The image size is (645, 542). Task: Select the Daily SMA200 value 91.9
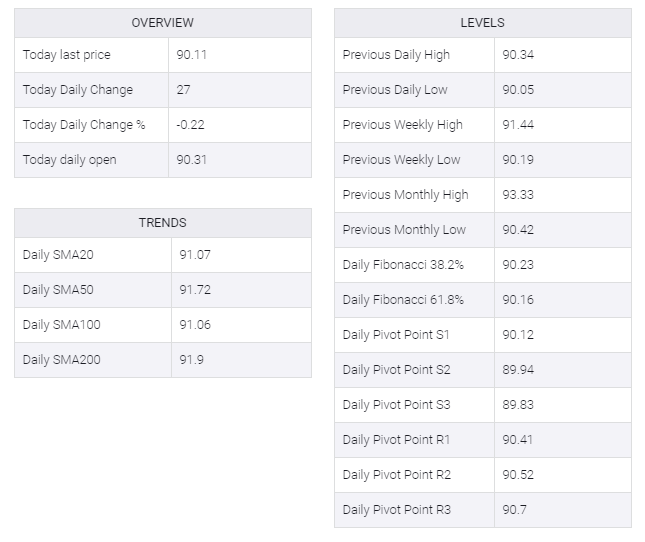191,360
